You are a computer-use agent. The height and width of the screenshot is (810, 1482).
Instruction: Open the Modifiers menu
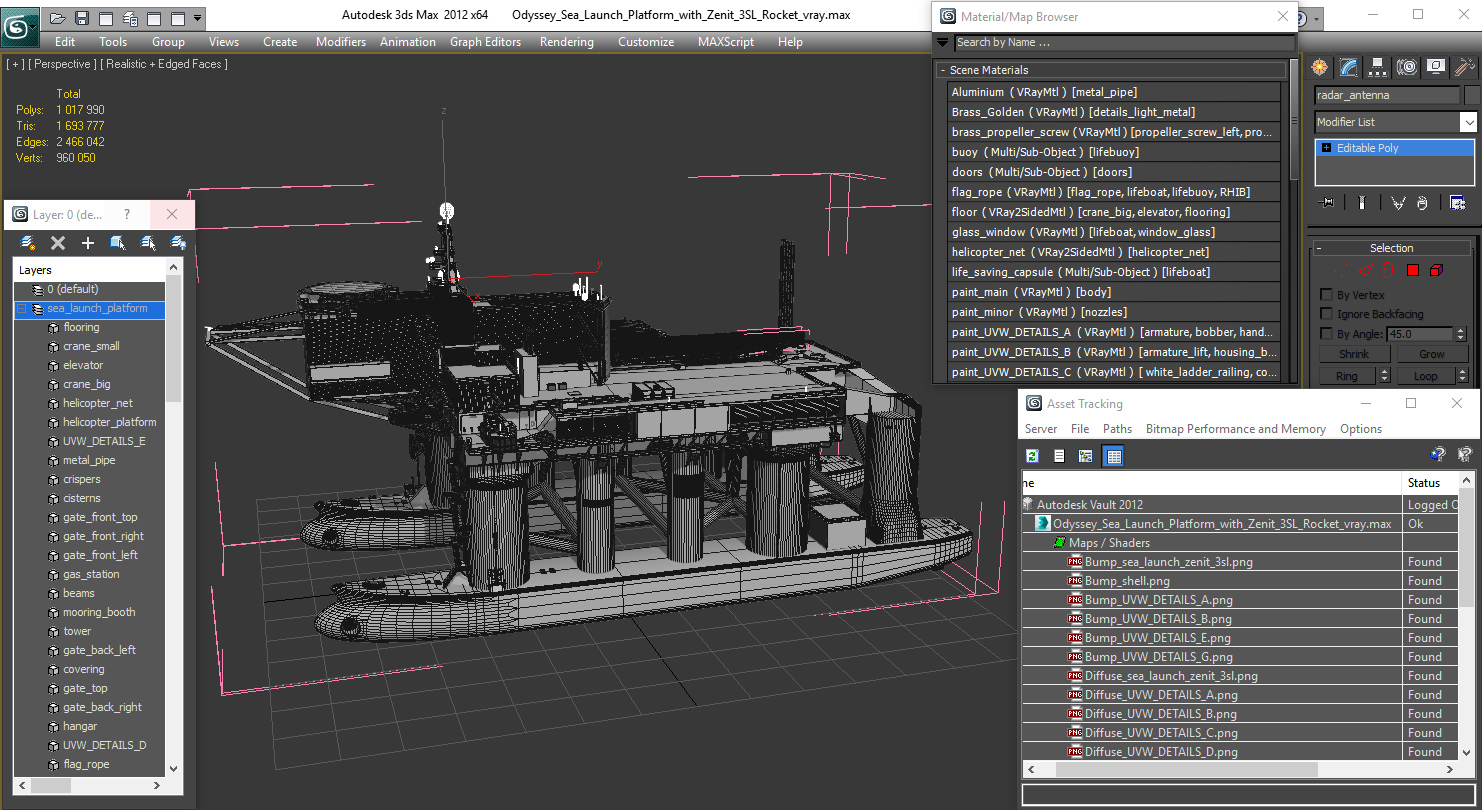click(x=341, y=42)
